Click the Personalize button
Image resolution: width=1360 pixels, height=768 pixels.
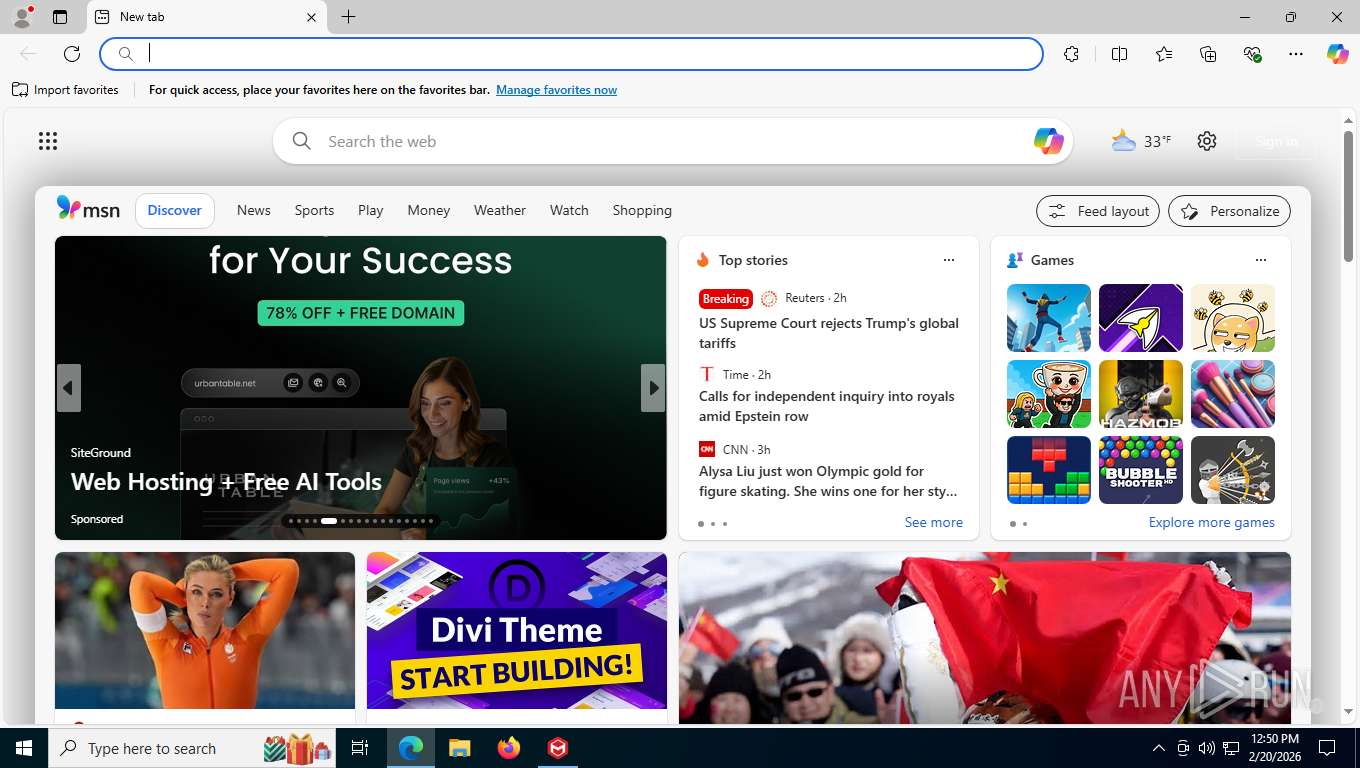pos(1229,211)
